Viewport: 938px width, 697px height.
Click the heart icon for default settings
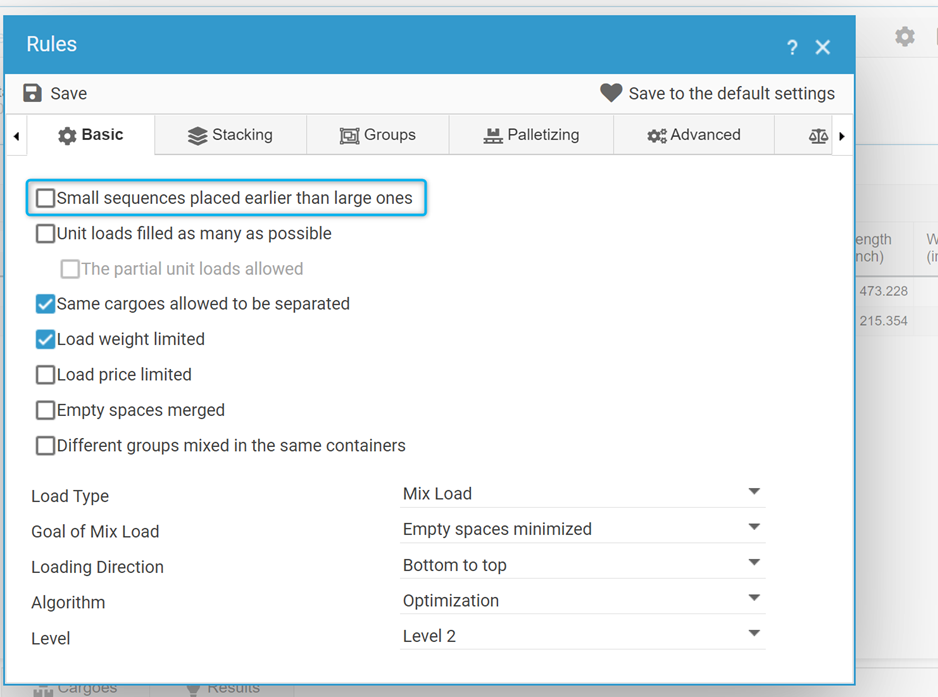point(611,93)
